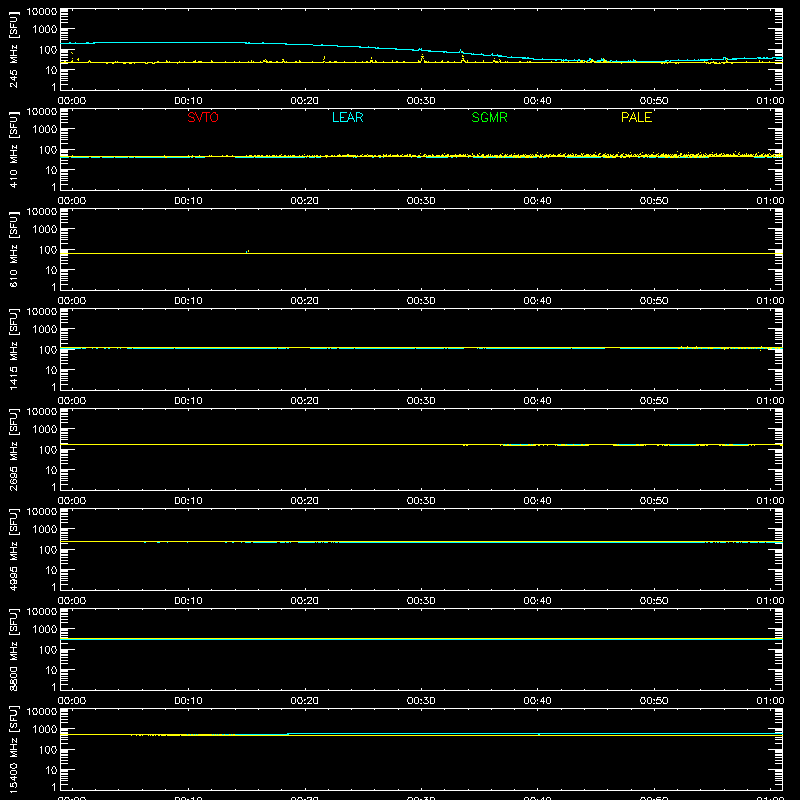Click the 15400 MHz [SFU] axis label
800x800 pixels.
[13, 749]
